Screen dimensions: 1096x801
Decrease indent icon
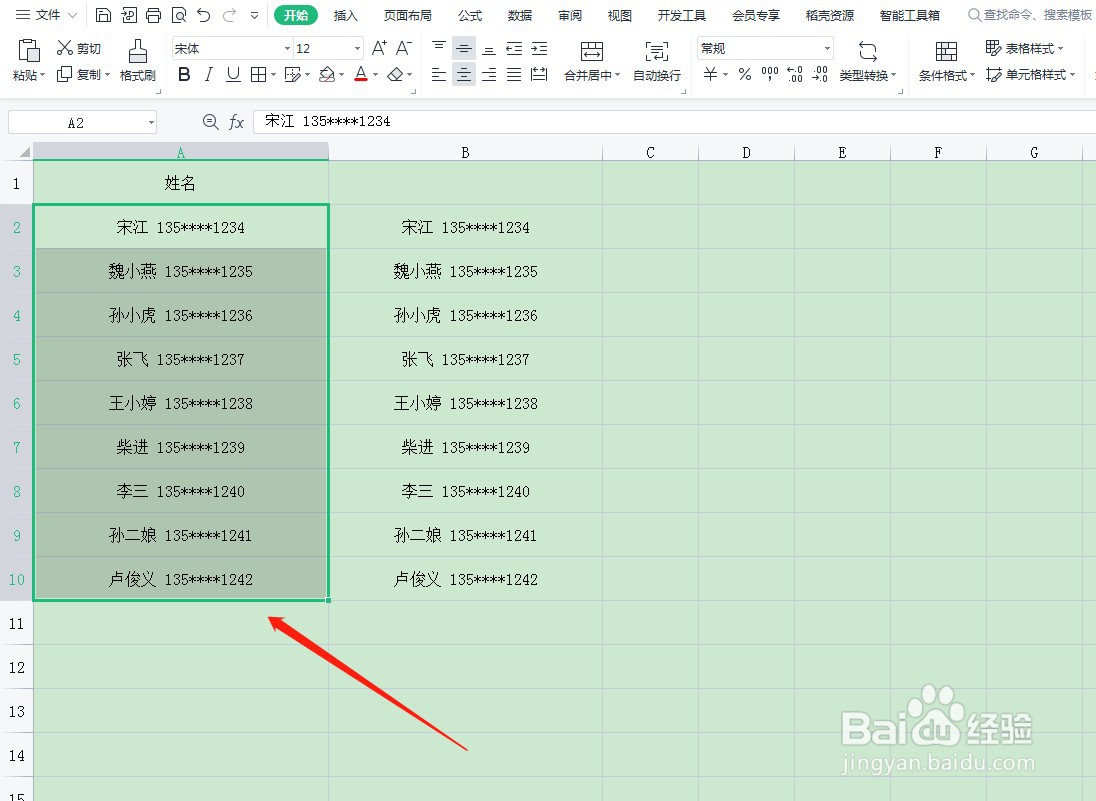(x=514, y=48)
